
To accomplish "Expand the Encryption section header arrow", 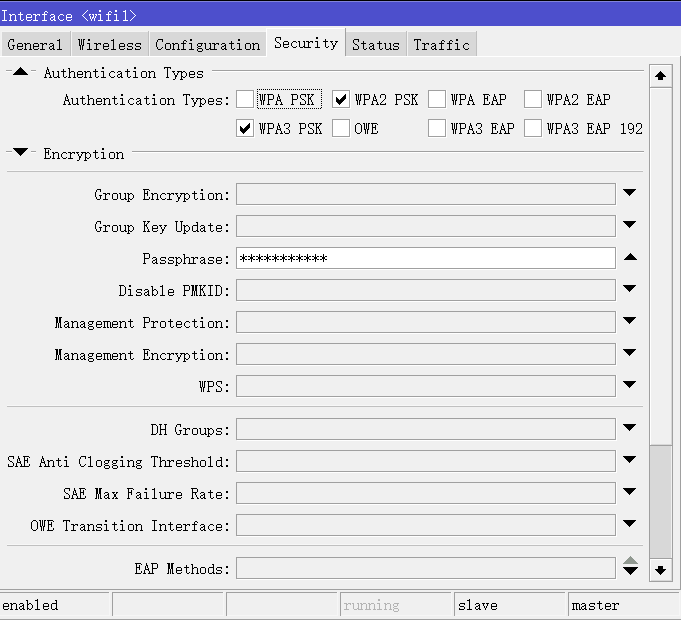I will pos(21,154).
